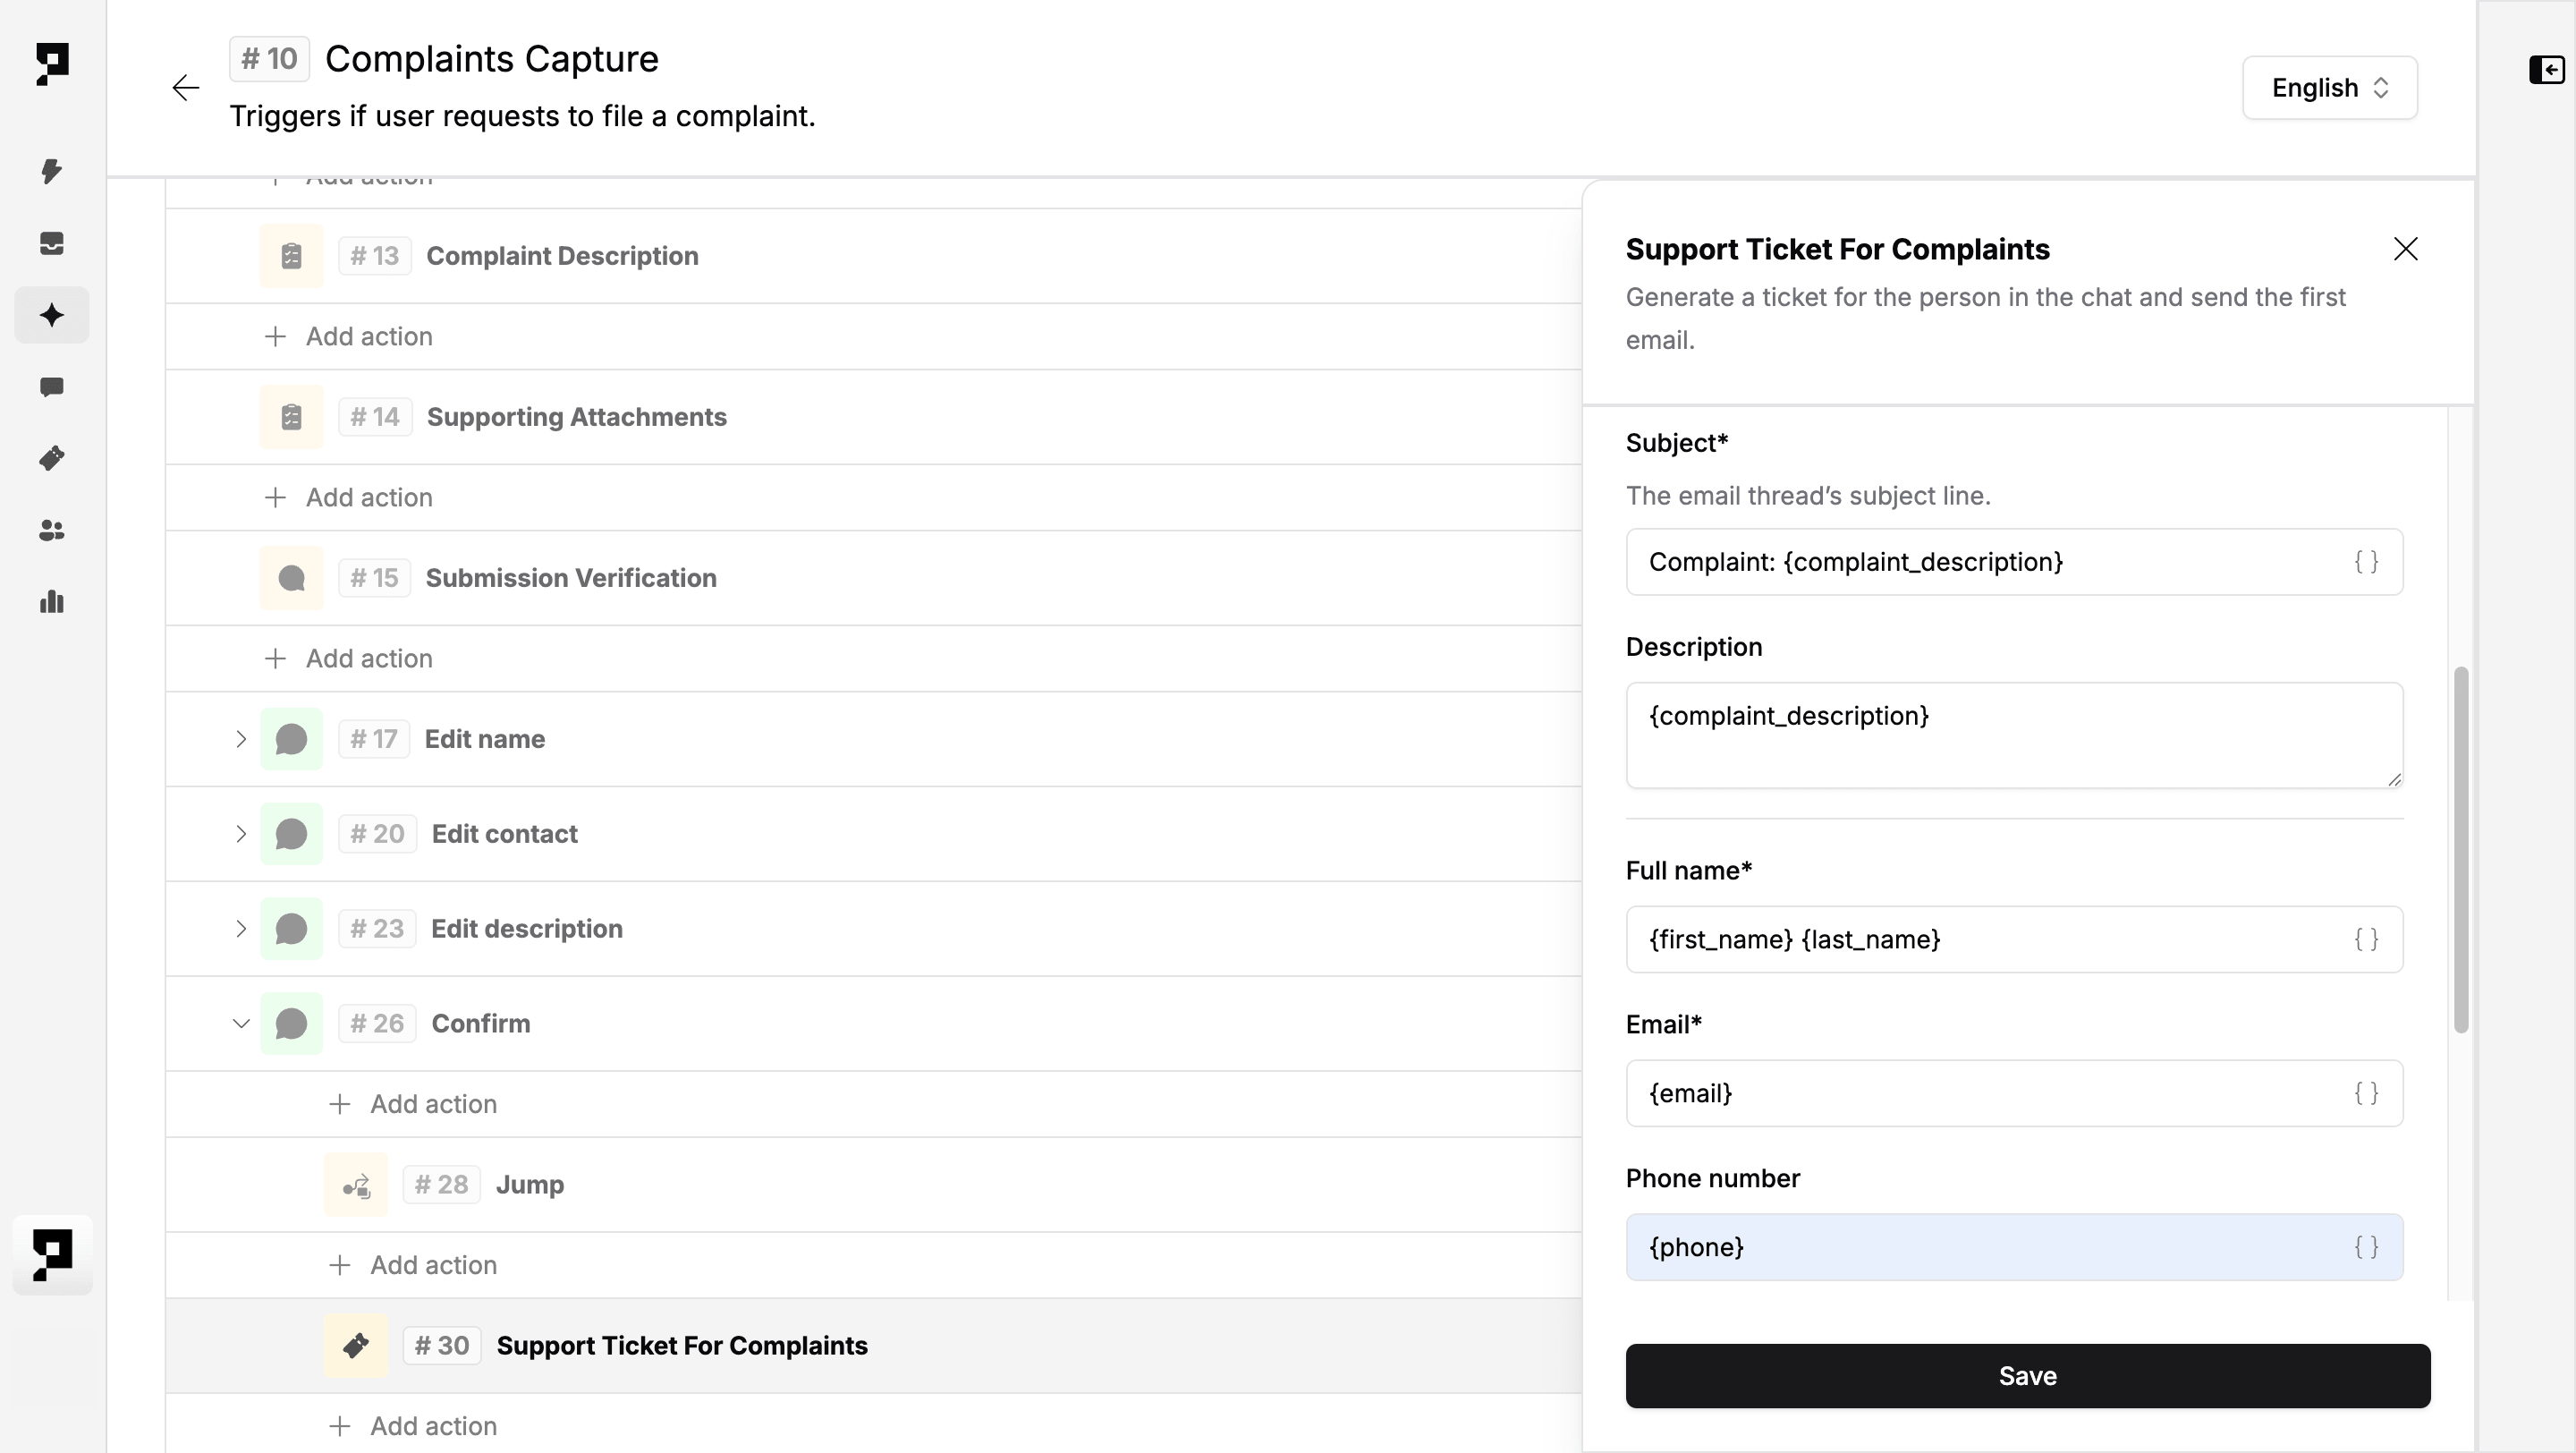Click the chat bubble sidebar icon
Image resolution: width=2576 pixels, height=1453 pixels.
pos(52,387)
